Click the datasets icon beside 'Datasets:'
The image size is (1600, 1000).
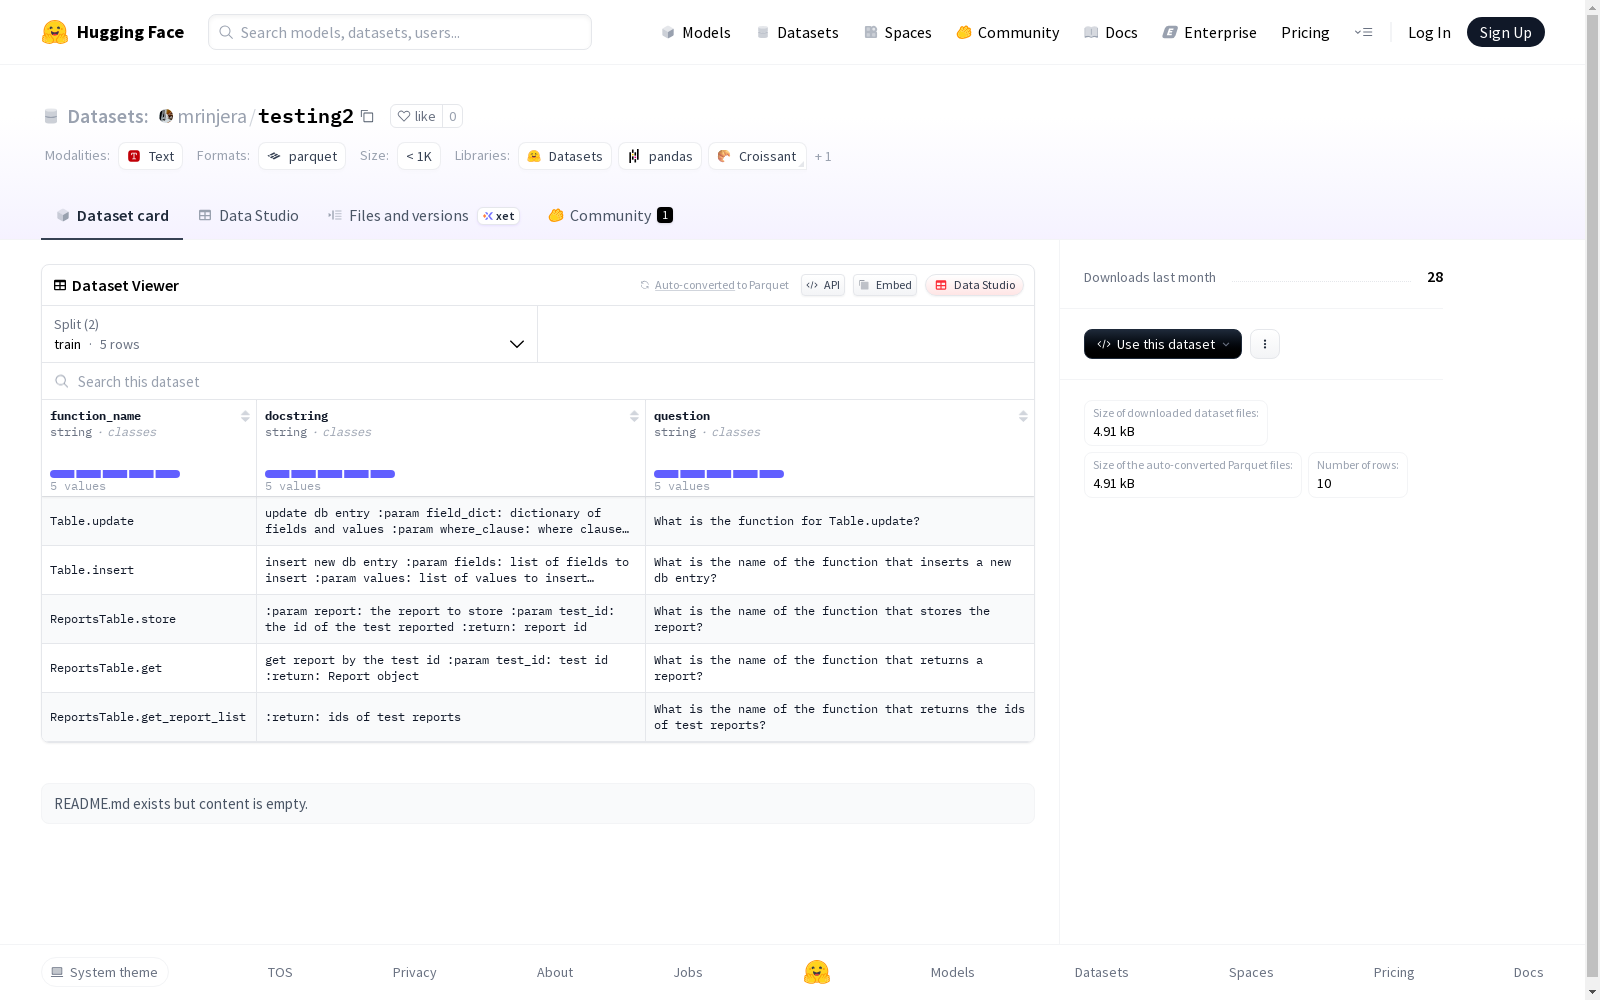[x=51, y=116]
